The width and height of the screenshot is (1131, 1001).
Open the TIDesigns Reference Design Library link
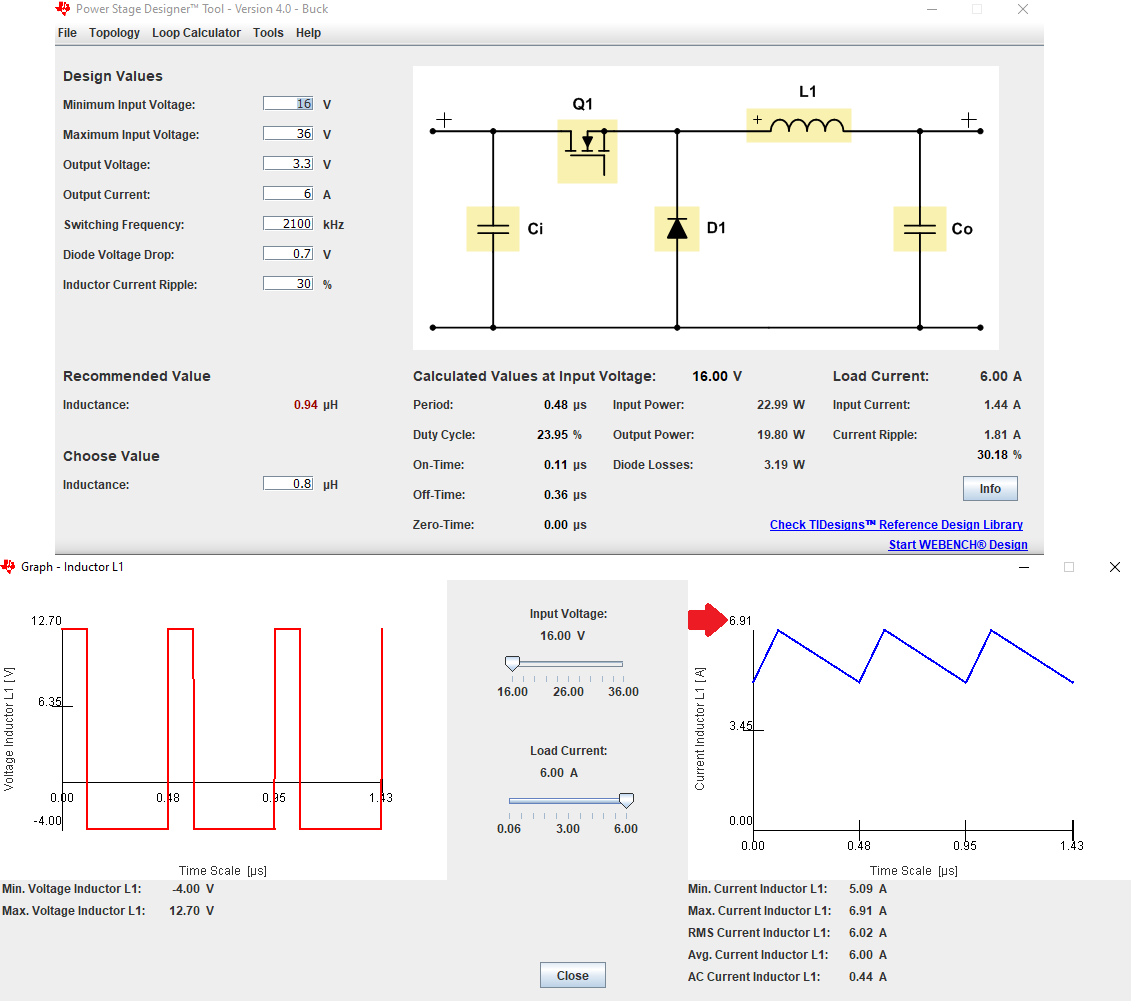pyautogui.click(x=895, y=524)
